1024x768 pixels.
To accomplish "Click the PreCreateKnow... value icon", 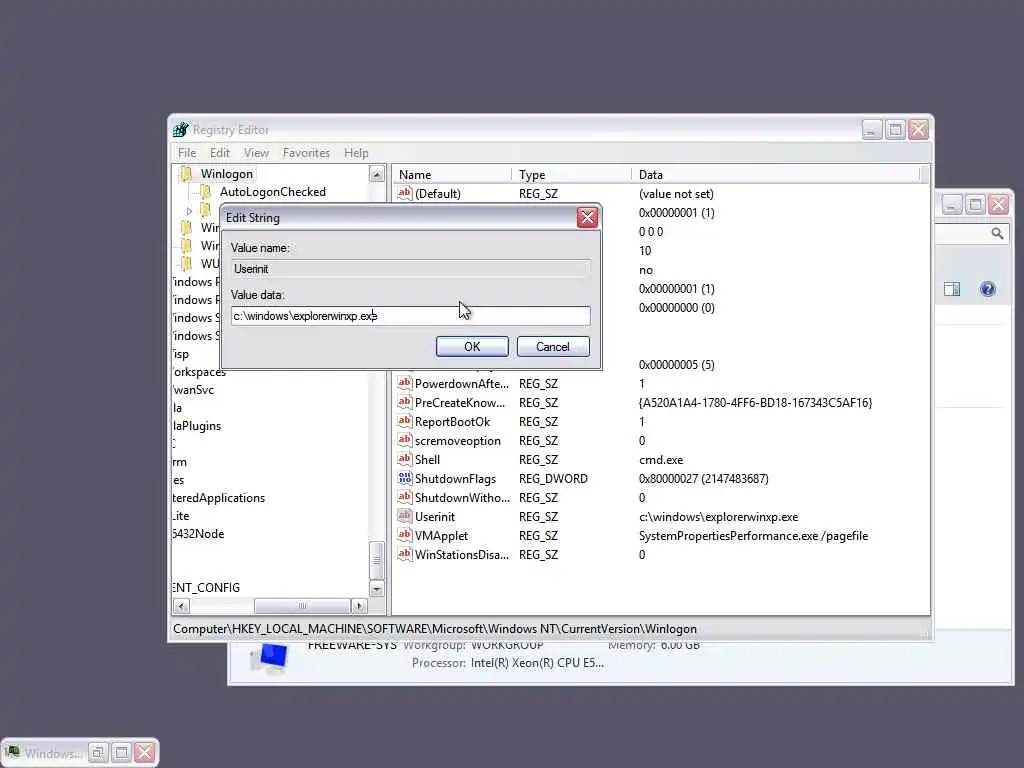I will (x=405, y=402).
